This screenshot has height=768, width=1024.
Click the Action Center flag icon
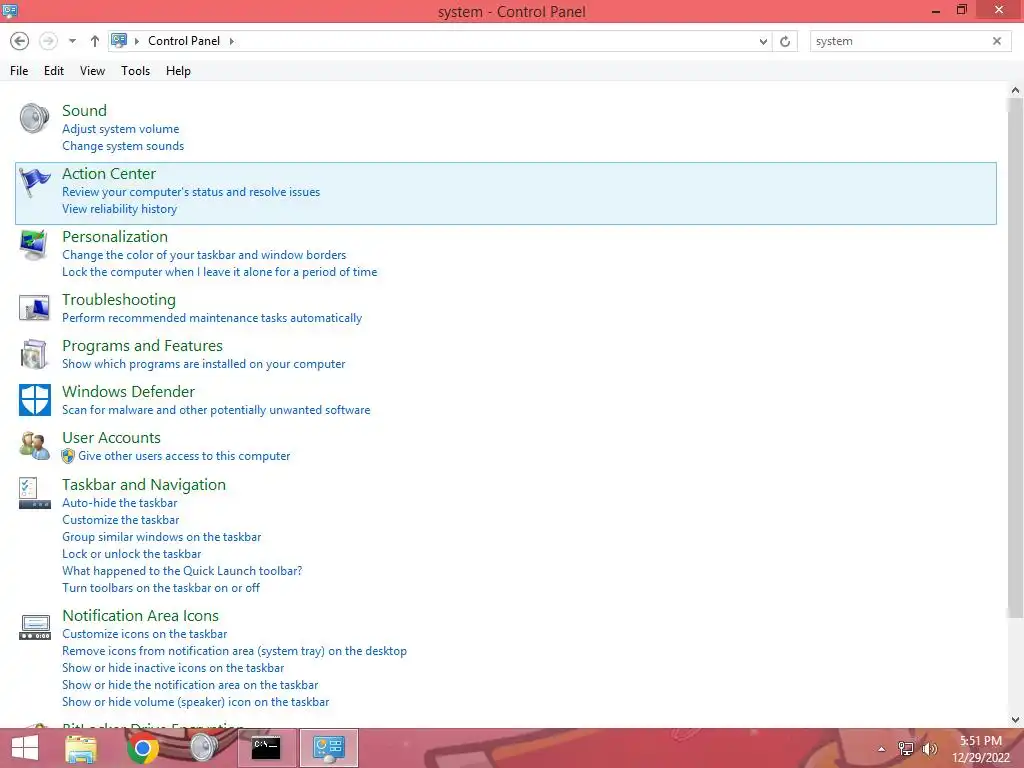tap(34, 182)
